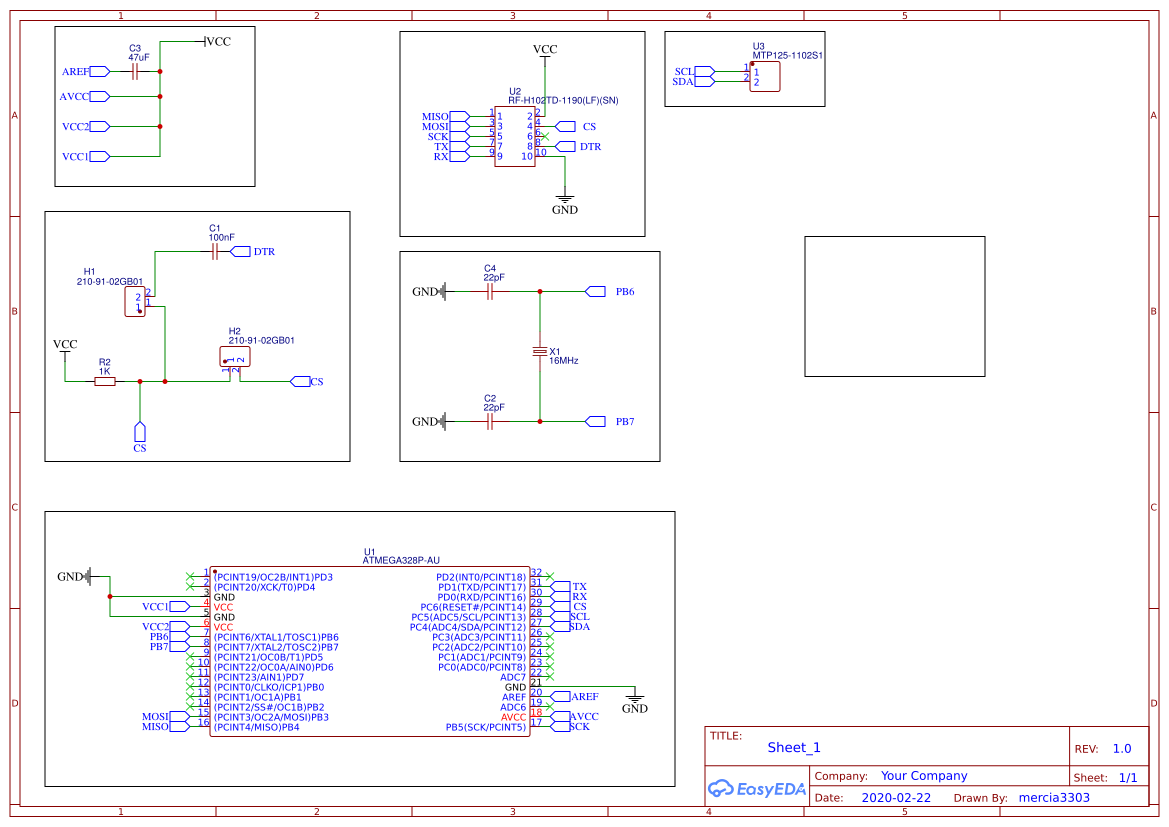
Task: Click the VCC power flag above U2
Action: click(x=544, y=55)
